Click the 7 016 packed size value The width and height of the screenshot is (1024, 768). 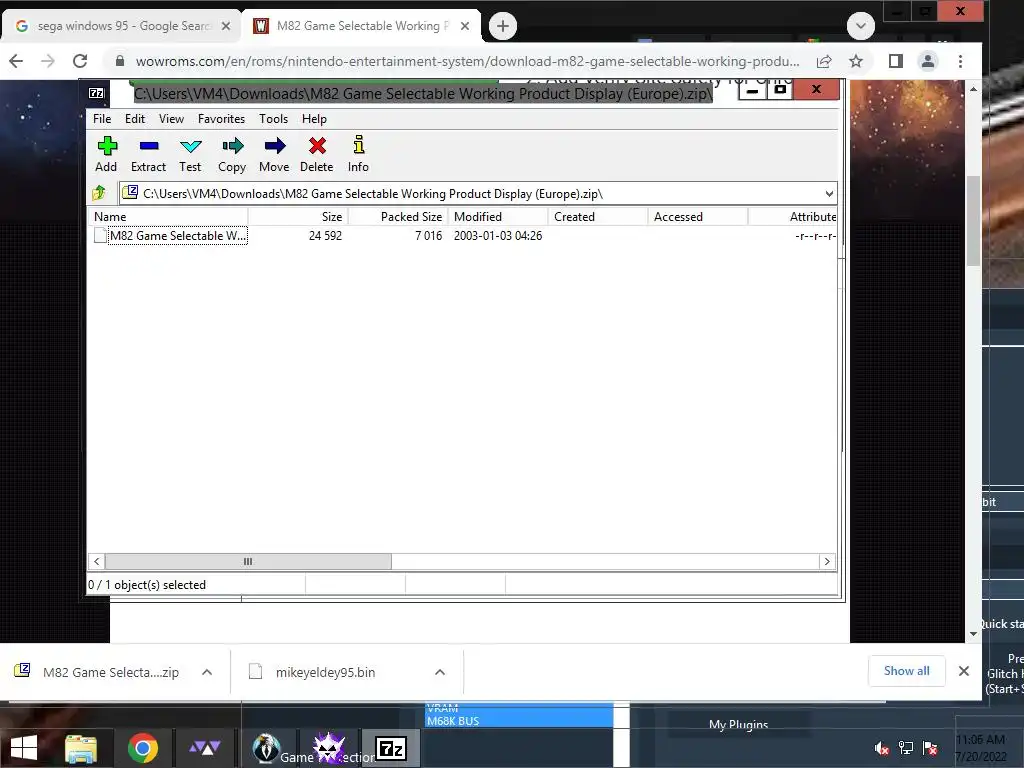pos(428,236)
